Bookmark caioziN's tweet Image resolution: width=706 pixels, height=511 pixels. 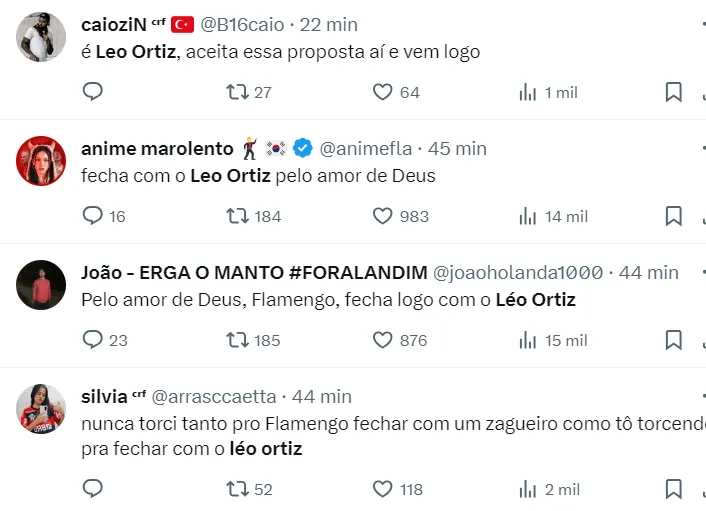pyautogui.click(x=673, y=92)
